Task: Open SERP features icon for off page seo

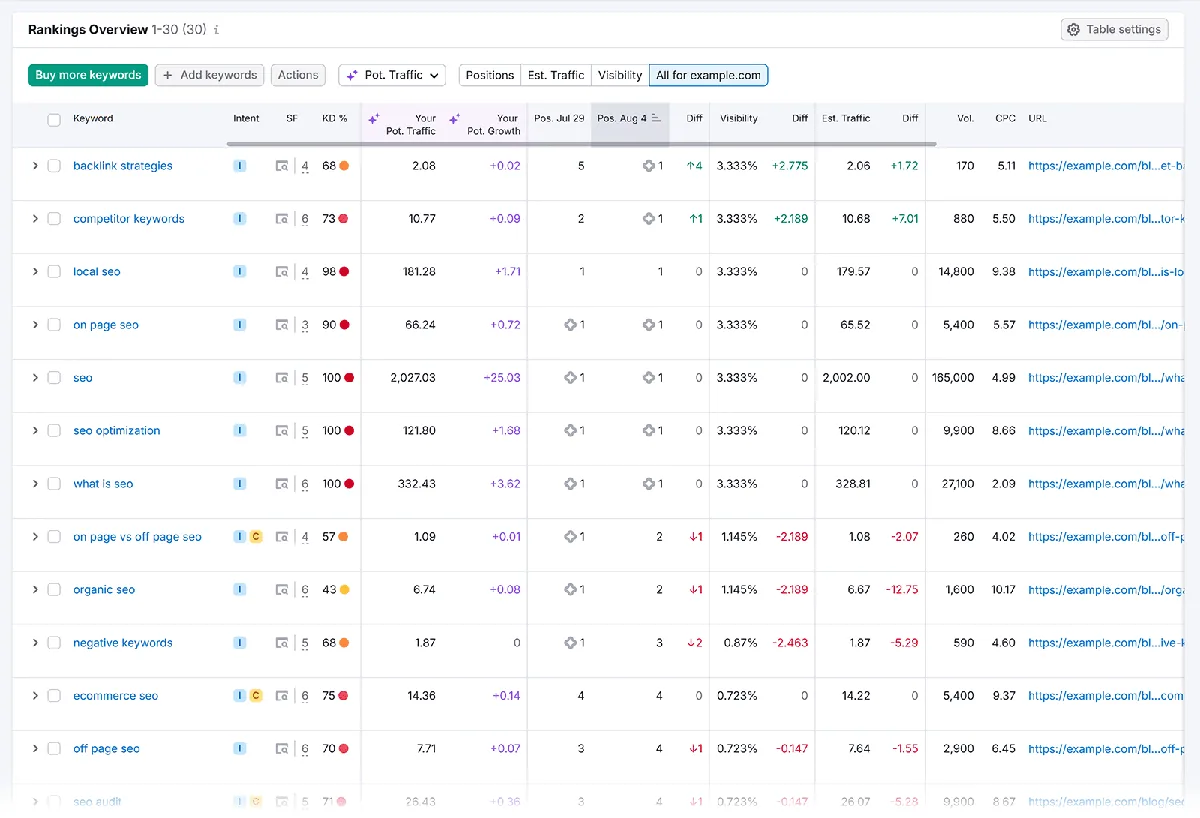Action: (282, 749)
